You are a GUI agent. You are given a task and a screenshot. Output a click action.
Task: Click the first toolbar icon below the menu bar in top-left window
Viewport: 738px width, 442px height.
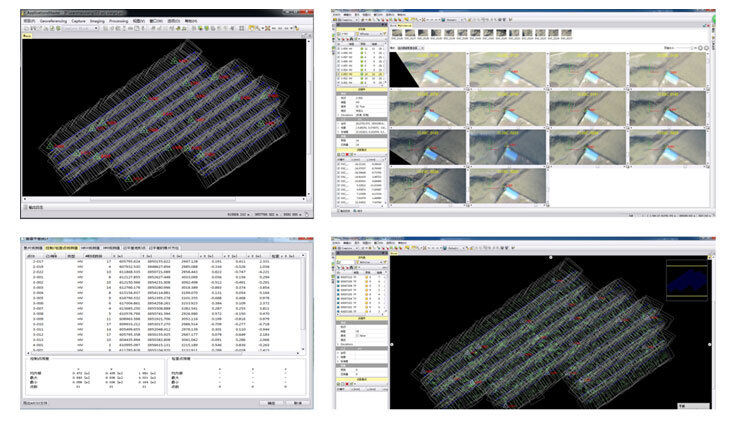(25, 28)
